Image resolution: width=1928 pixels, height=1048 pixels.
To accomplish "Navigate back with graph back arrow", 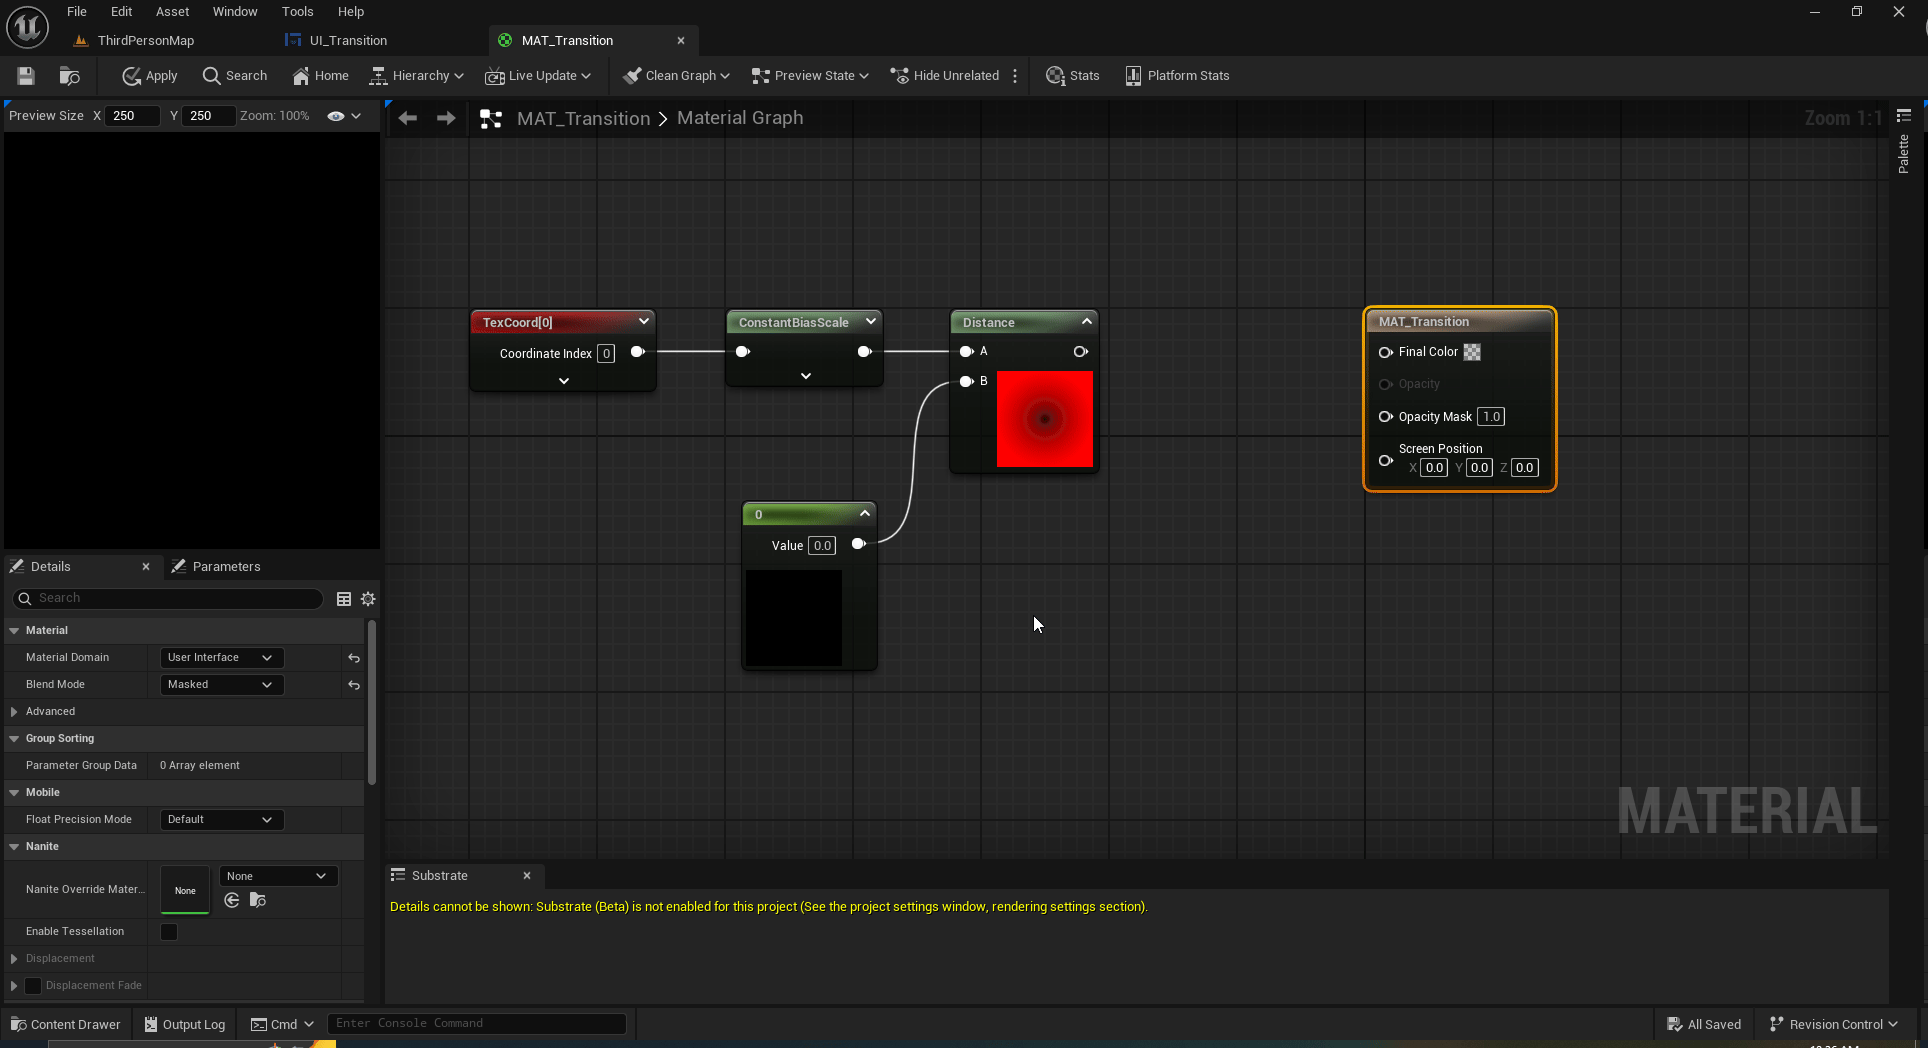I will tap(408, 118).
